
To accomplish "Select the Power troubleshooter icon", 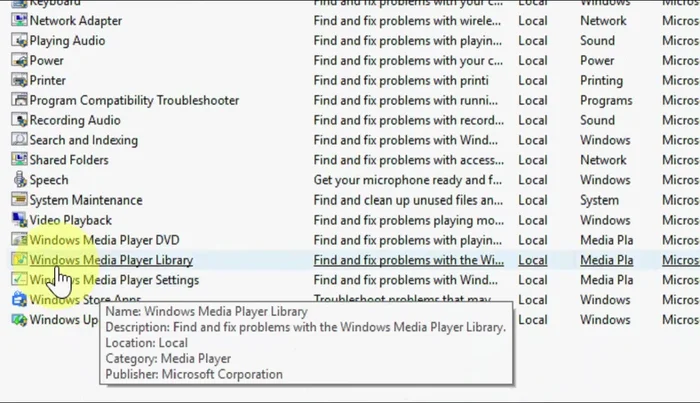I will (19, 61).
